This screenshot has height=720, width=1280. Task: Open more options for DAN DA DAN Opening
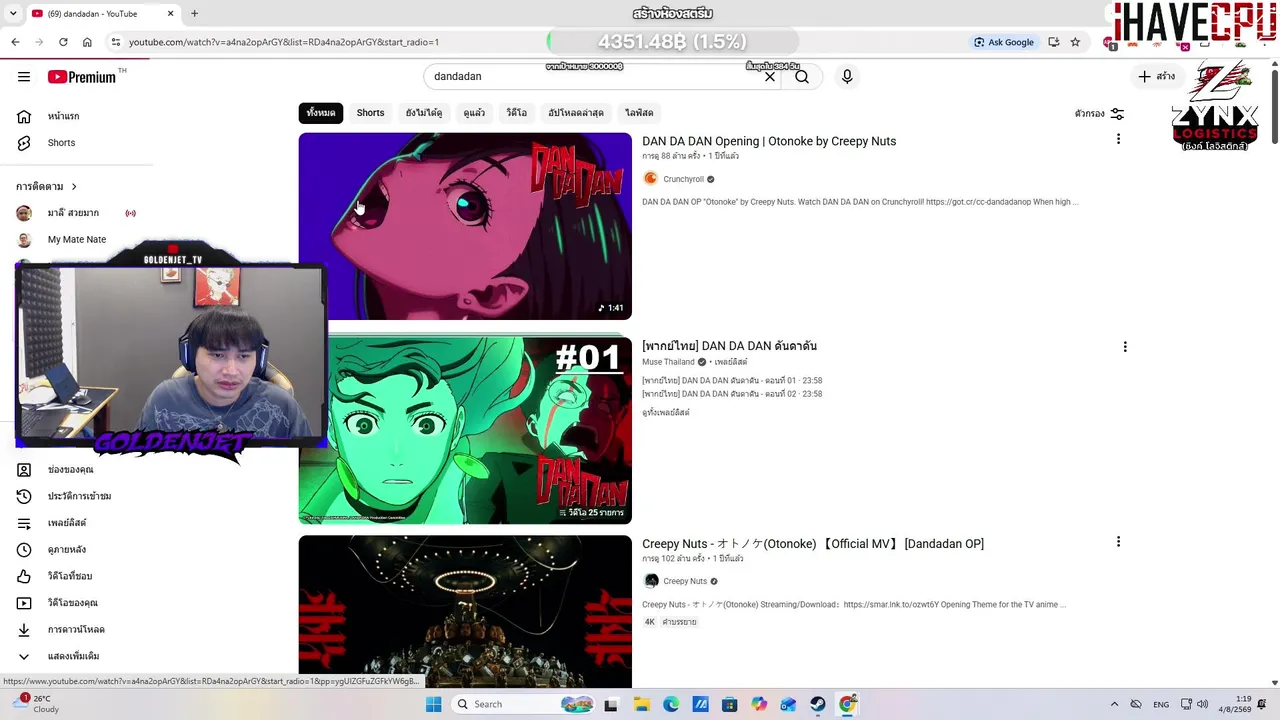[1118, 139]
